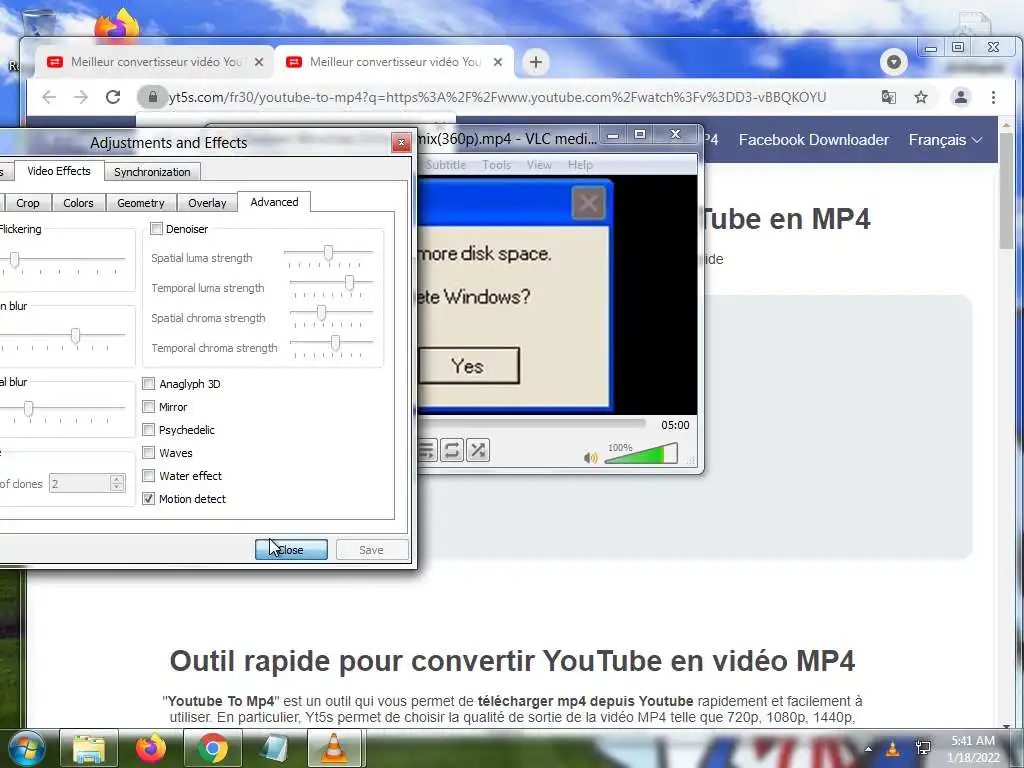
Task: Click the Temporal chroma strength slider
Action: pos(331,343)
